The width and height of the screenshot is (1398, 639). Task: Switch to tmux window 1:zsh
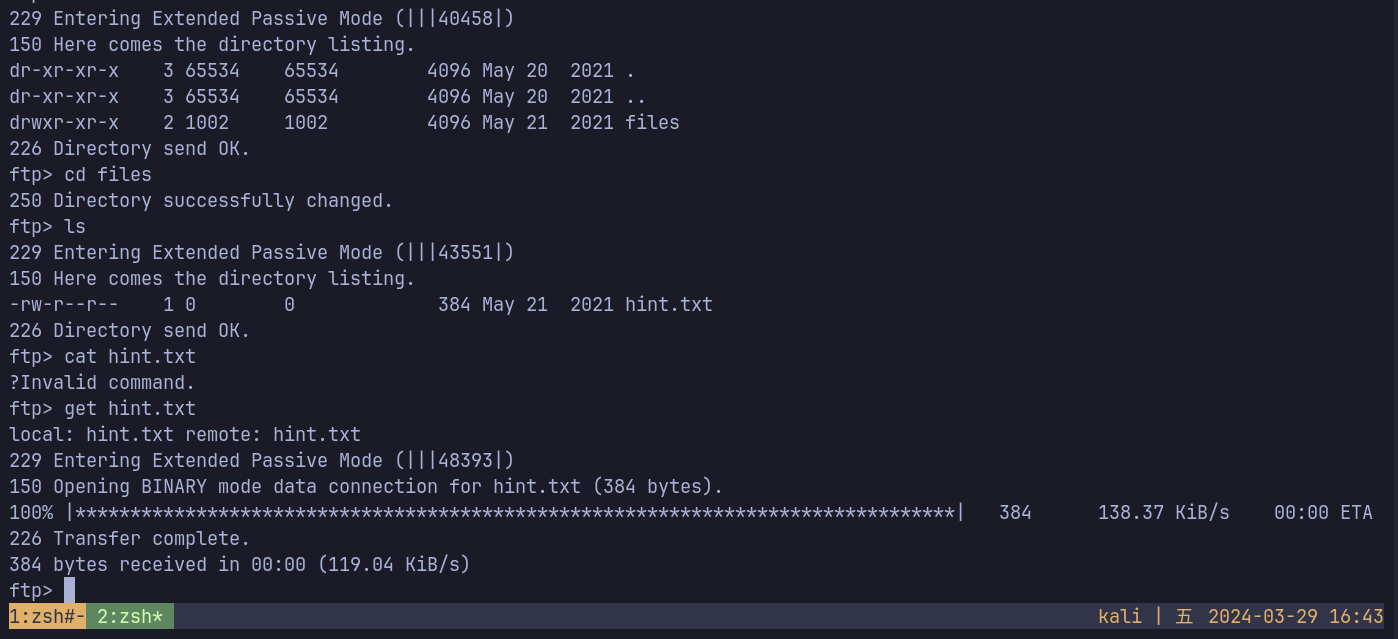pyautogui.click(x=46, y=617)
